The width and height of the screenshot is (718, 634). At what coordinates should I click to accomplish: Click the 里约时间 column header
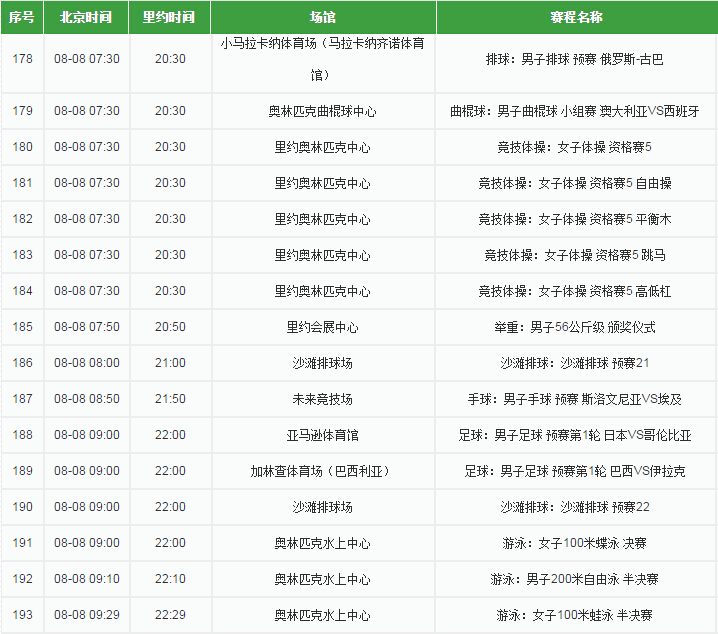point(169,17)
